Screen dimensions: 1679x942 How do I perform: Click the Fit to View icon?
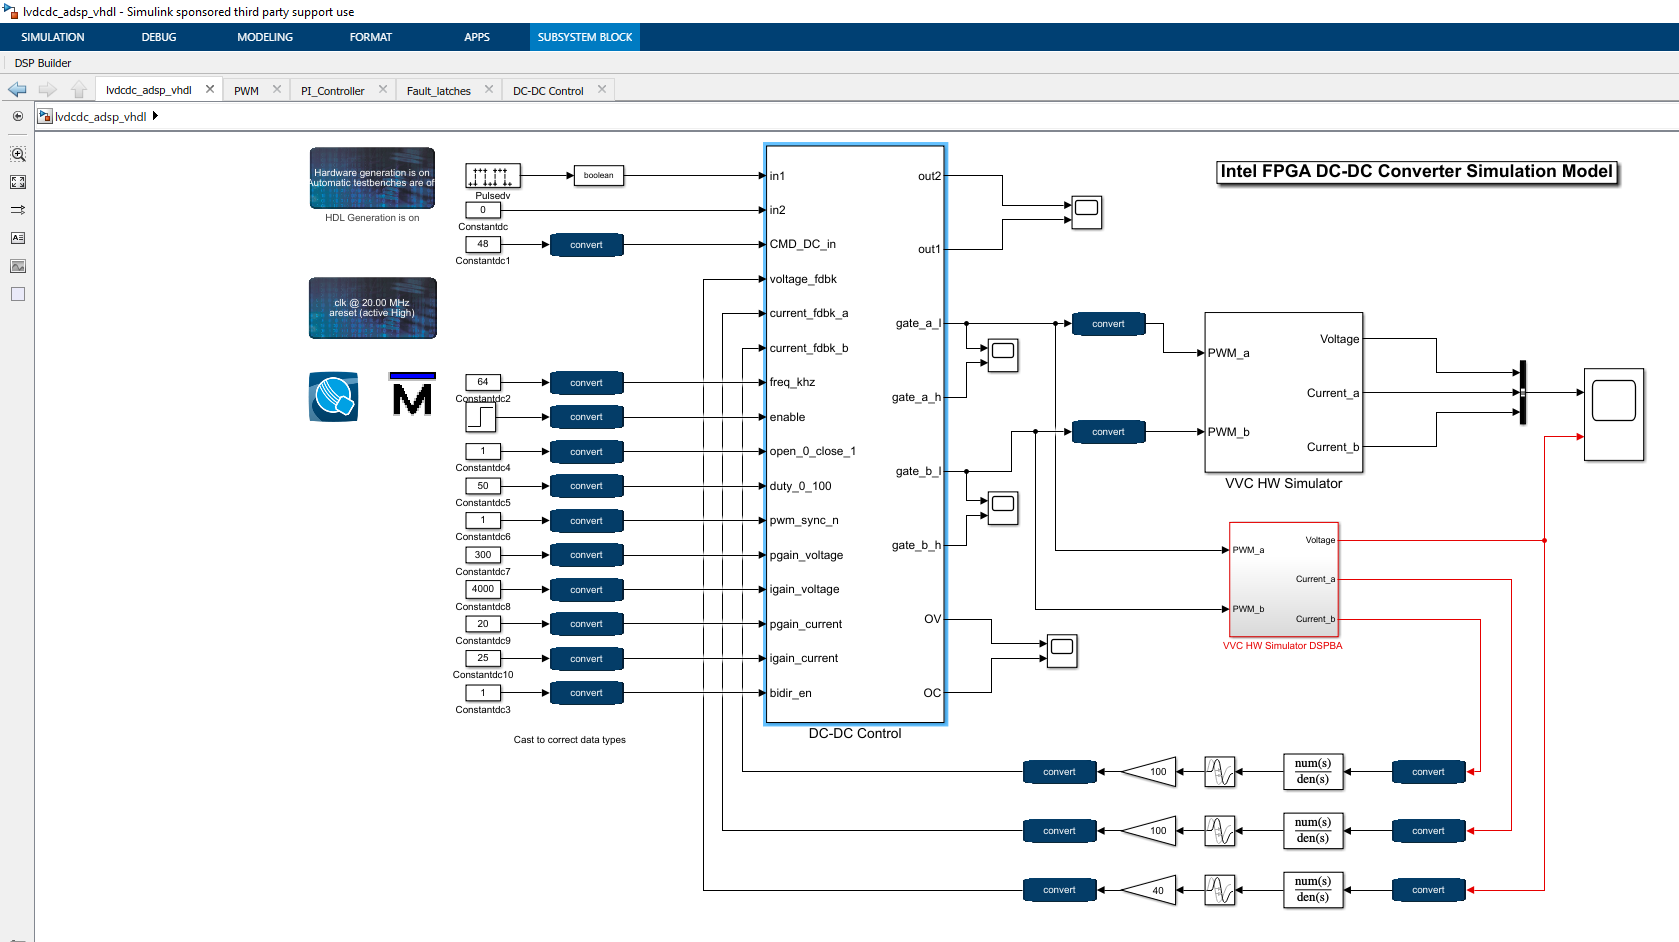(x=18, y=182)
